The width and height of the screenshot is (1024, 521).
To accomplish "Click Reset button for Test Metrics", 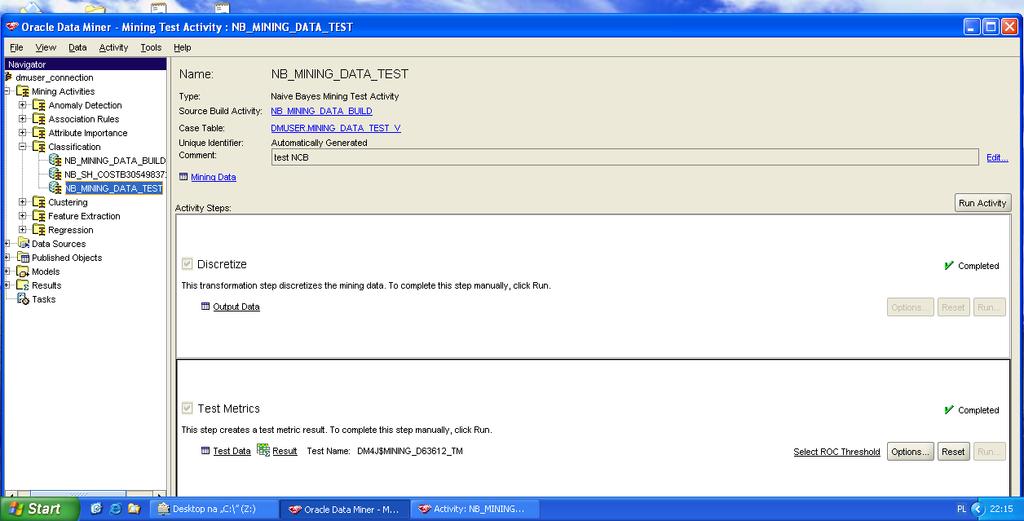I will [953, 452].
